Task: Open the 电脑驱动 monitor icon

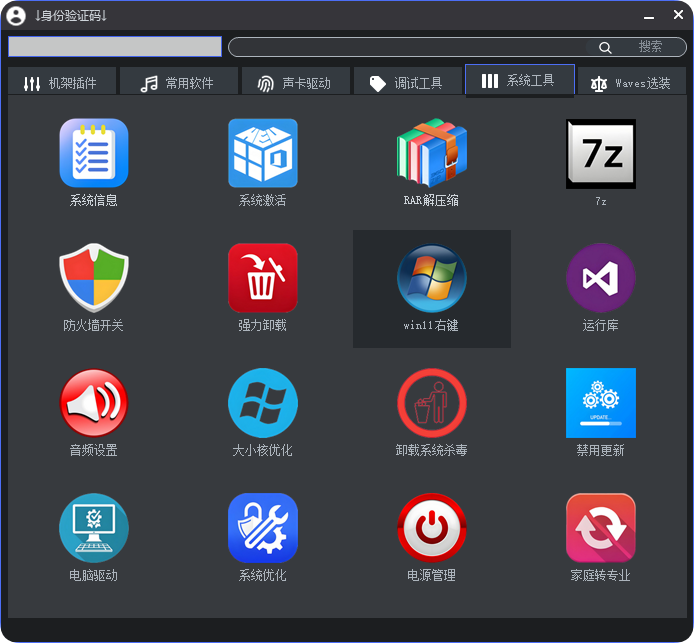Action: point(94,528)
